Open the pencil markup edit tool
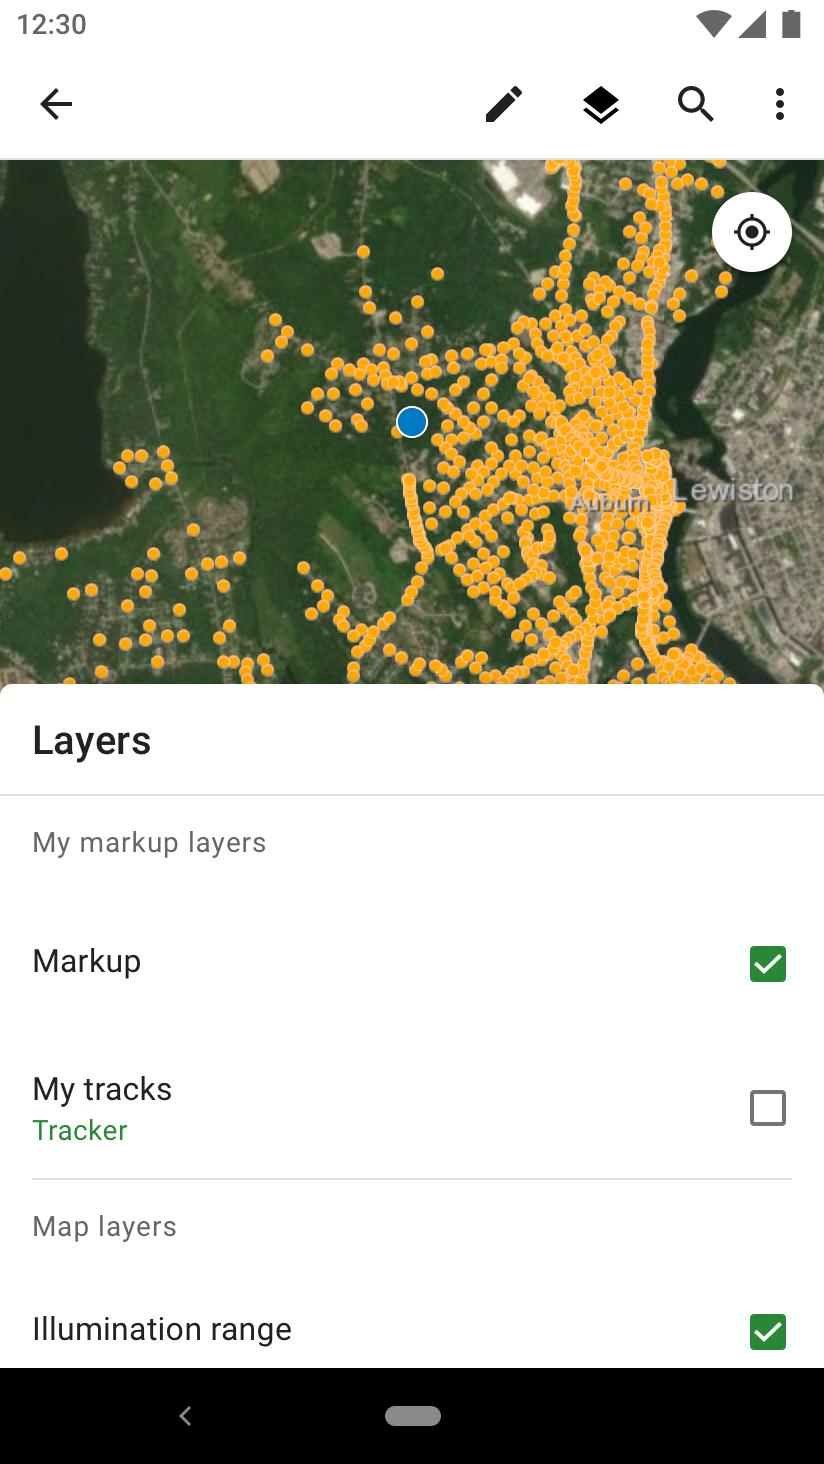This screenshot has width=824, height=1464. (504, 104)
